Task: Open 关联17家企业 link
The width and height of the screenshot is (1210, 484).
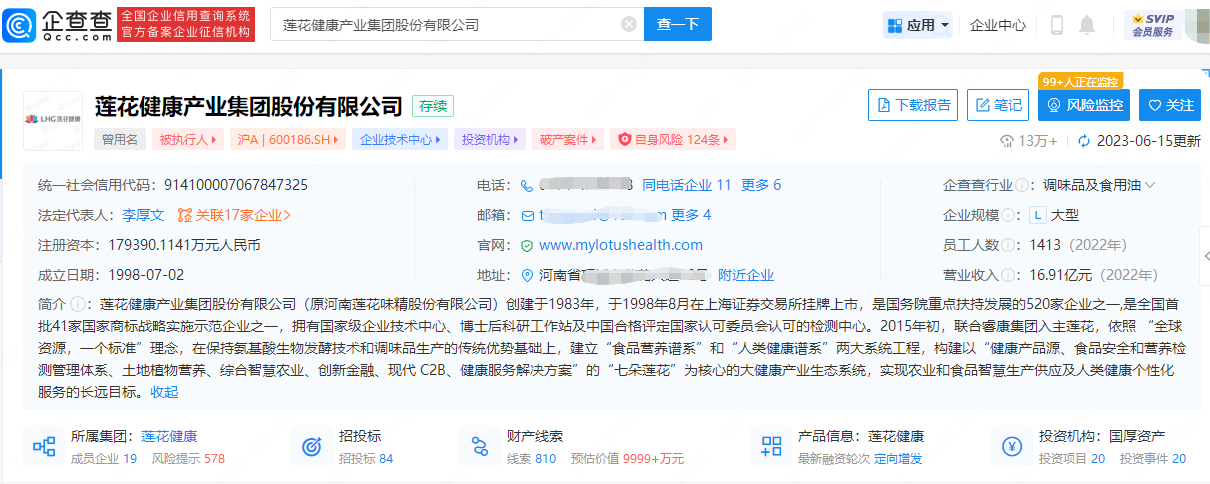Action: coord(234,215)
